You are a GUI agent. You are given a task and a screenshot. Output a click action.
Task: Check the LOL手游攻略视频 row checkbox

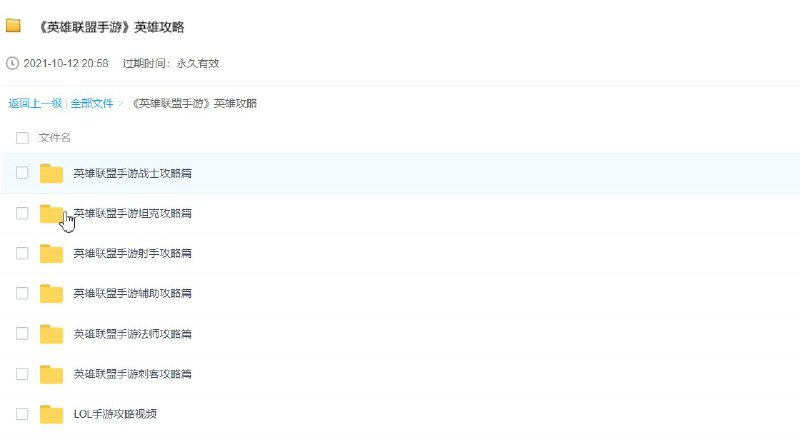tap(22, 414)
